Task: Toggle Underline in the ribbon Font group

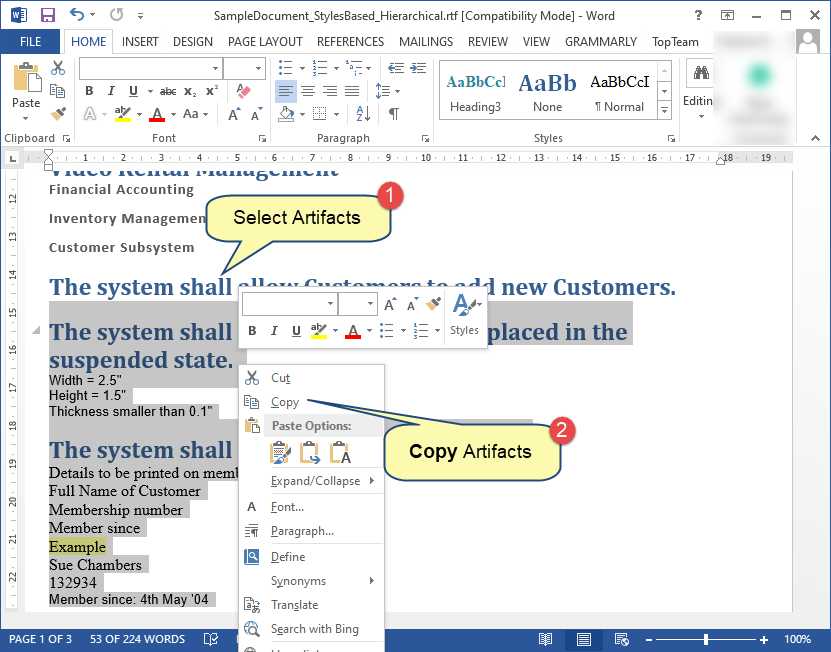Action: [x=134, y=91]
